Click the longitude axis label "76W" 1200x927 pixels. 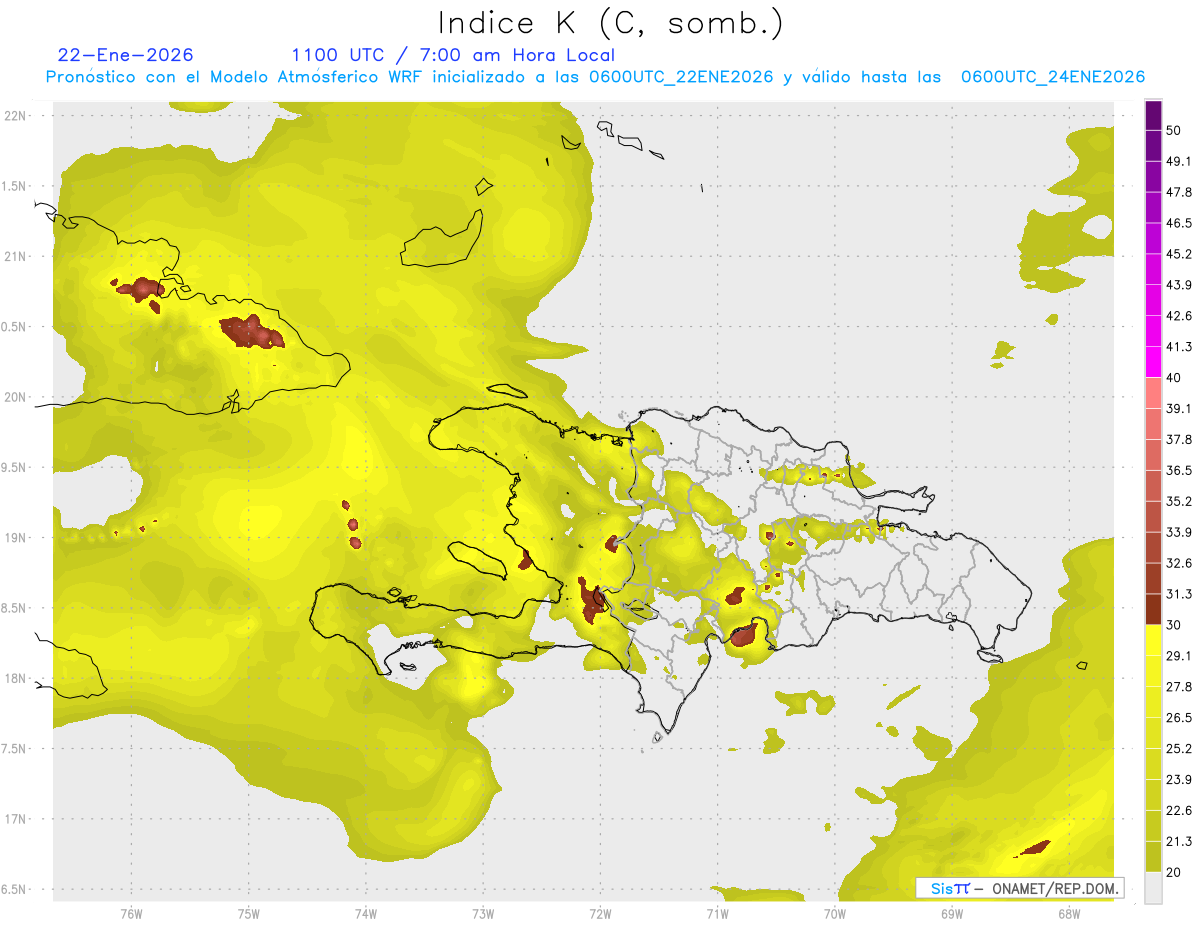pos(131,914)
